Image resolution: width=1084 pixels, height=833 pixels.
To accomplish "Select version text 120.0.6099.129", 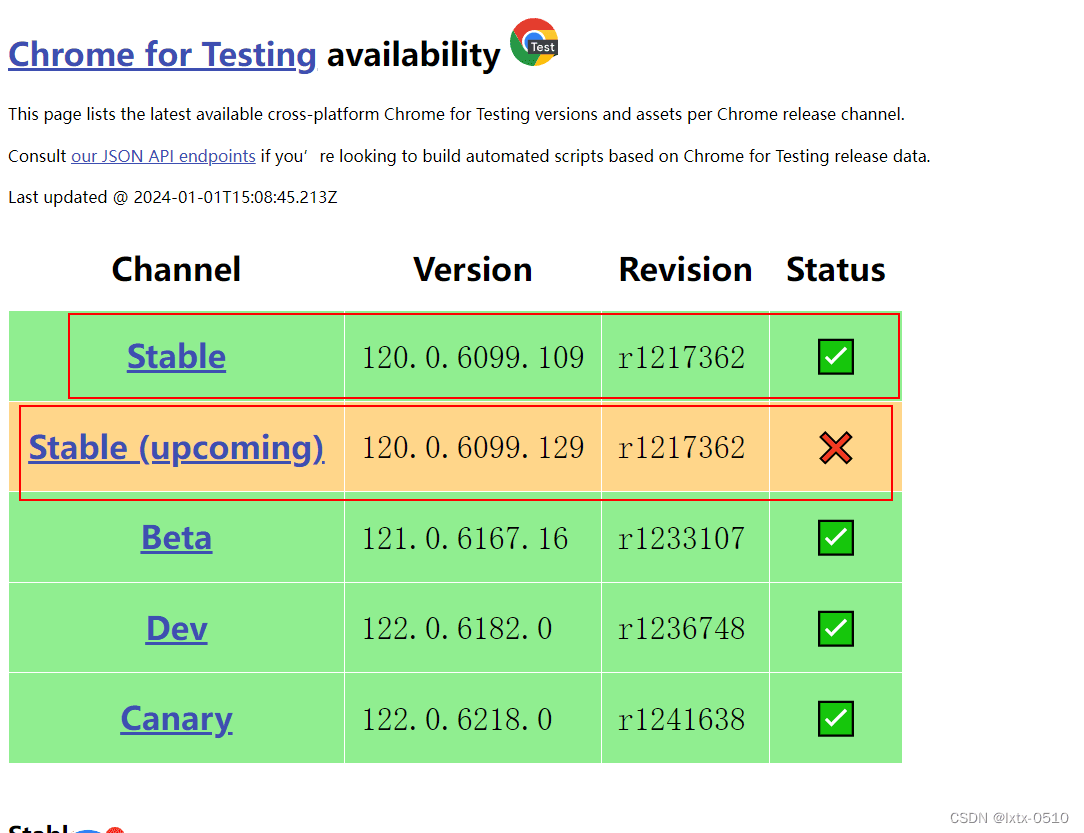I will point(473,448).
